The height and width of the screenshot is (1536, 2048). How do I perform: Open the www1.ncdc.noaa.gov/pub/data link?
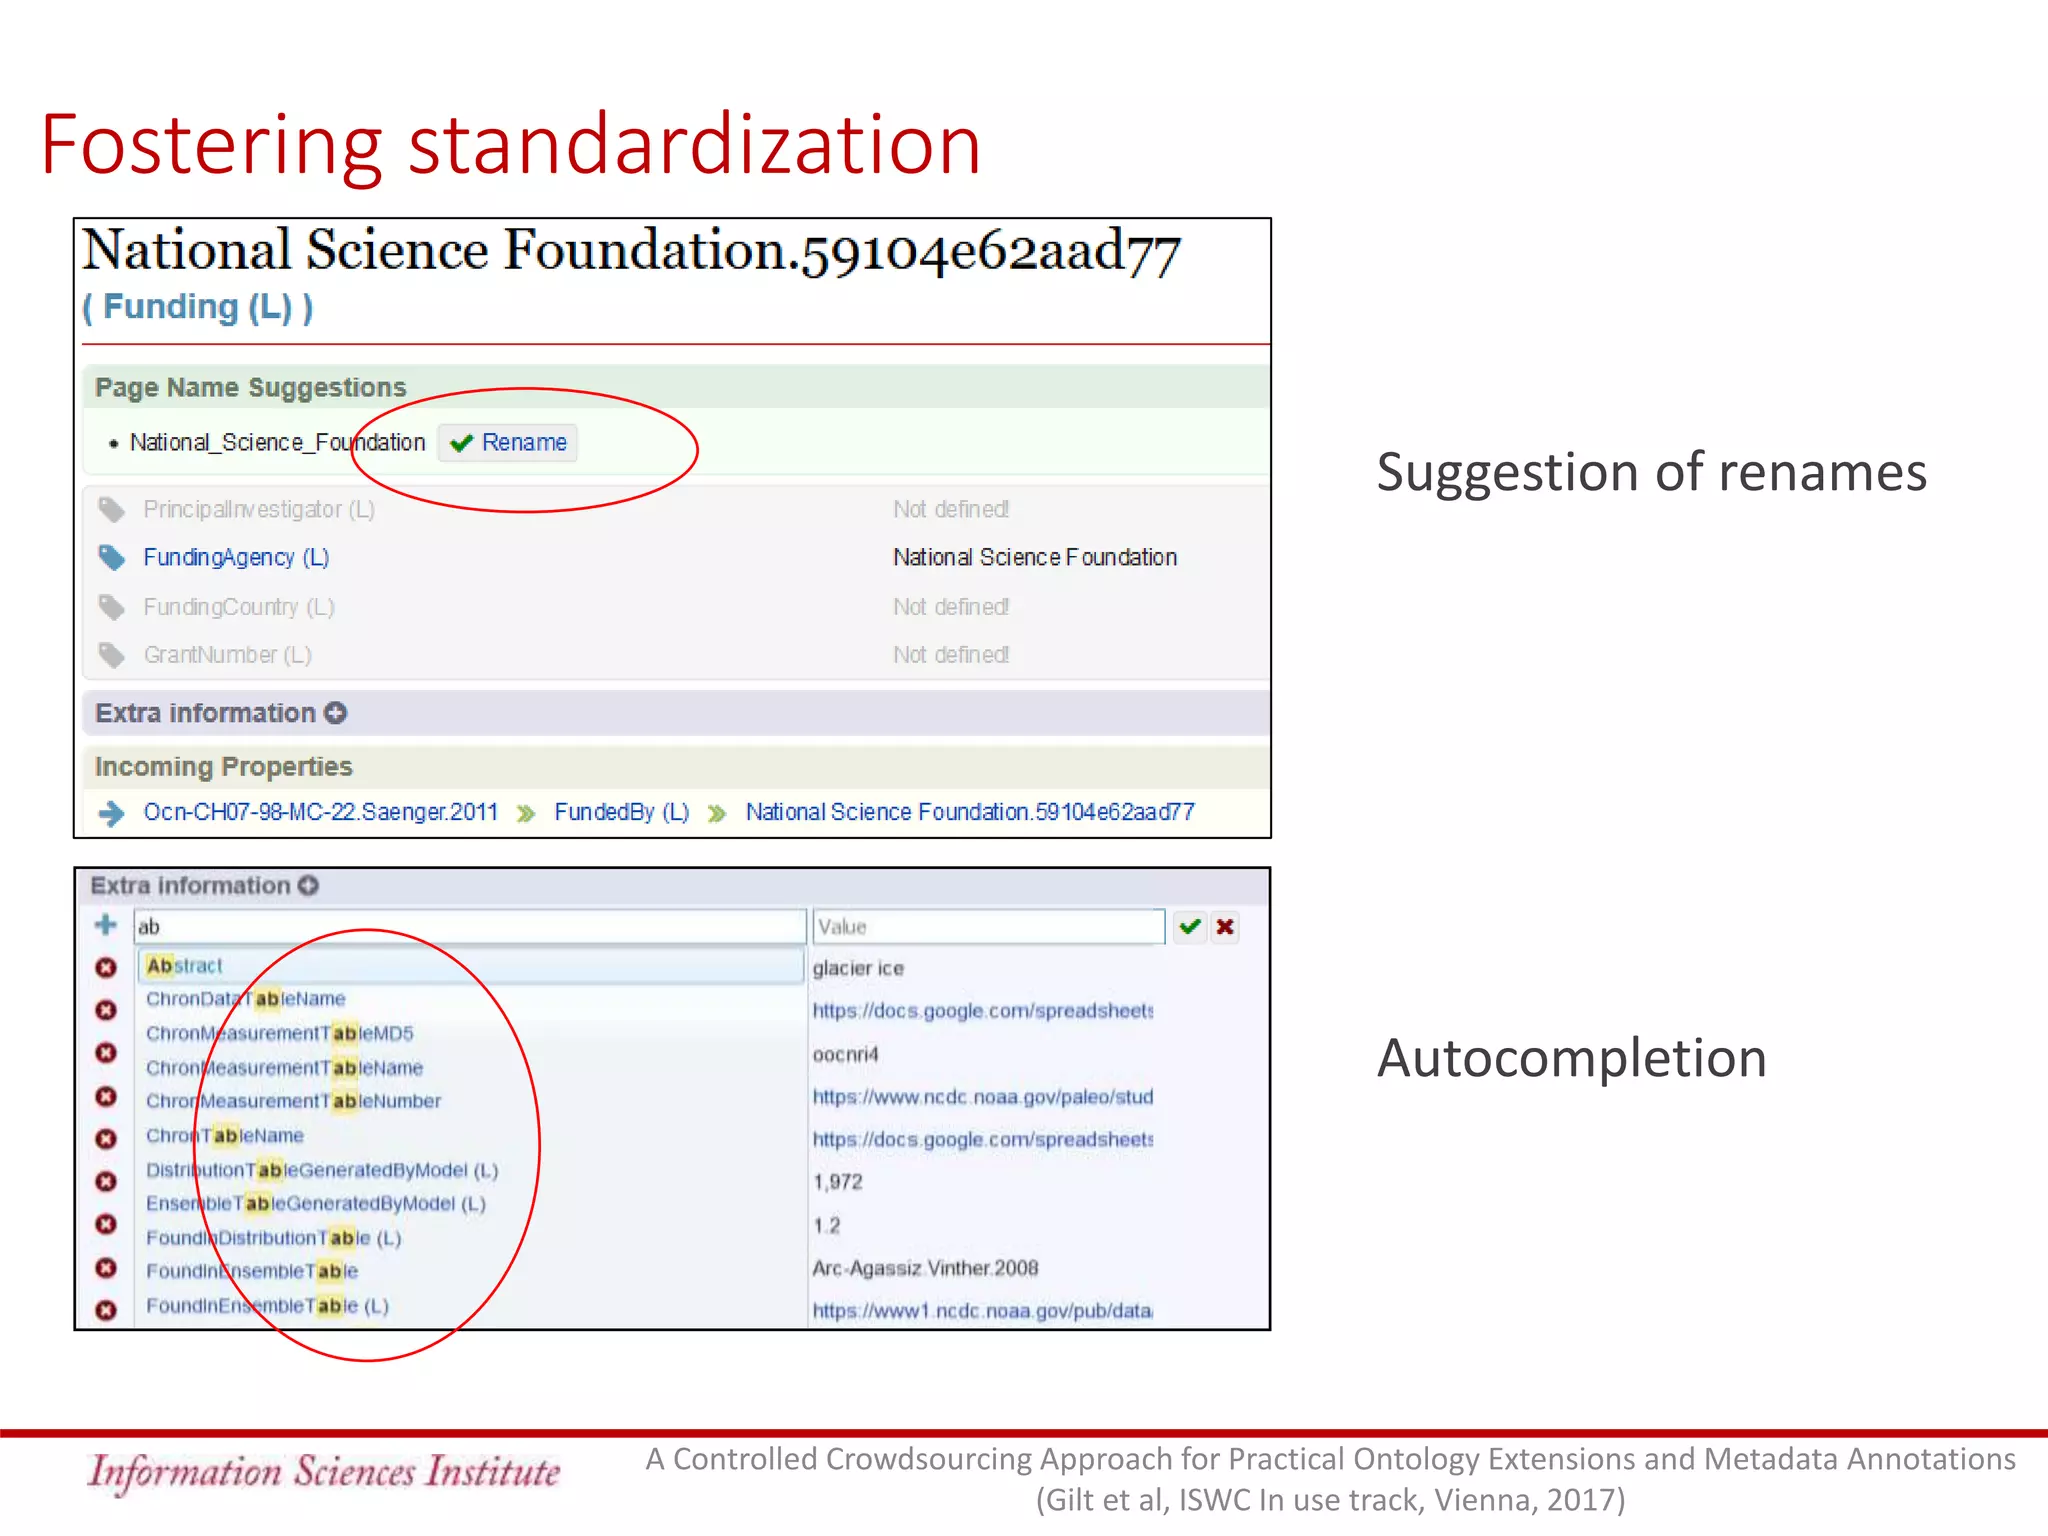[x=983, y=1311]
